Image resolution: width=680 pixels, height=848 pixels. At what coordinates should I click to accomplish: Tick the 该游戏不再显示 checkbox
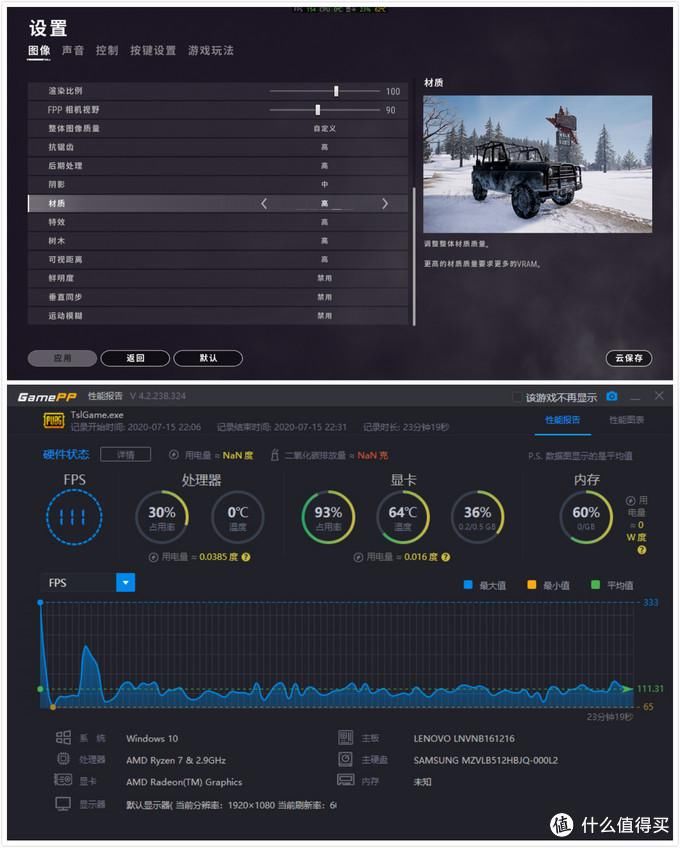pos(517,397)
